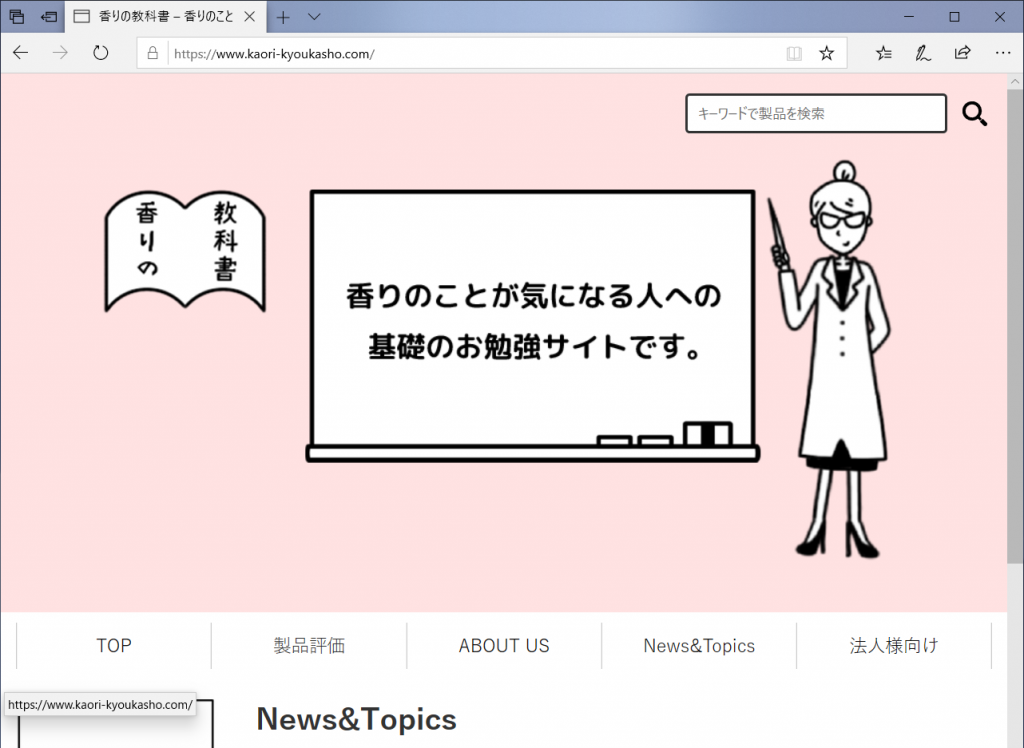Click the scrollbar up arrow
This screenshot has height=748, width=1024.
pos(1015,82)
